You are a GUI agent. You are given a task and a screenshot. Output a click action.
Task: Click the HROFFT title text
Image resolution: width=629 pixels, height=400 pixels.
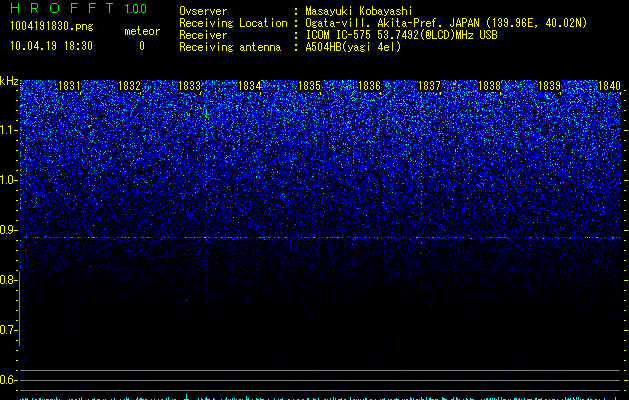coord(62,8)
